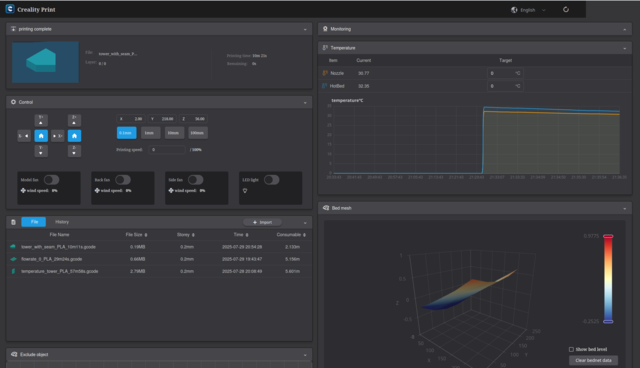Viewport: 640px width, 368px height.
Task: Switch to the File tab
Action: (x=33, y=222)
